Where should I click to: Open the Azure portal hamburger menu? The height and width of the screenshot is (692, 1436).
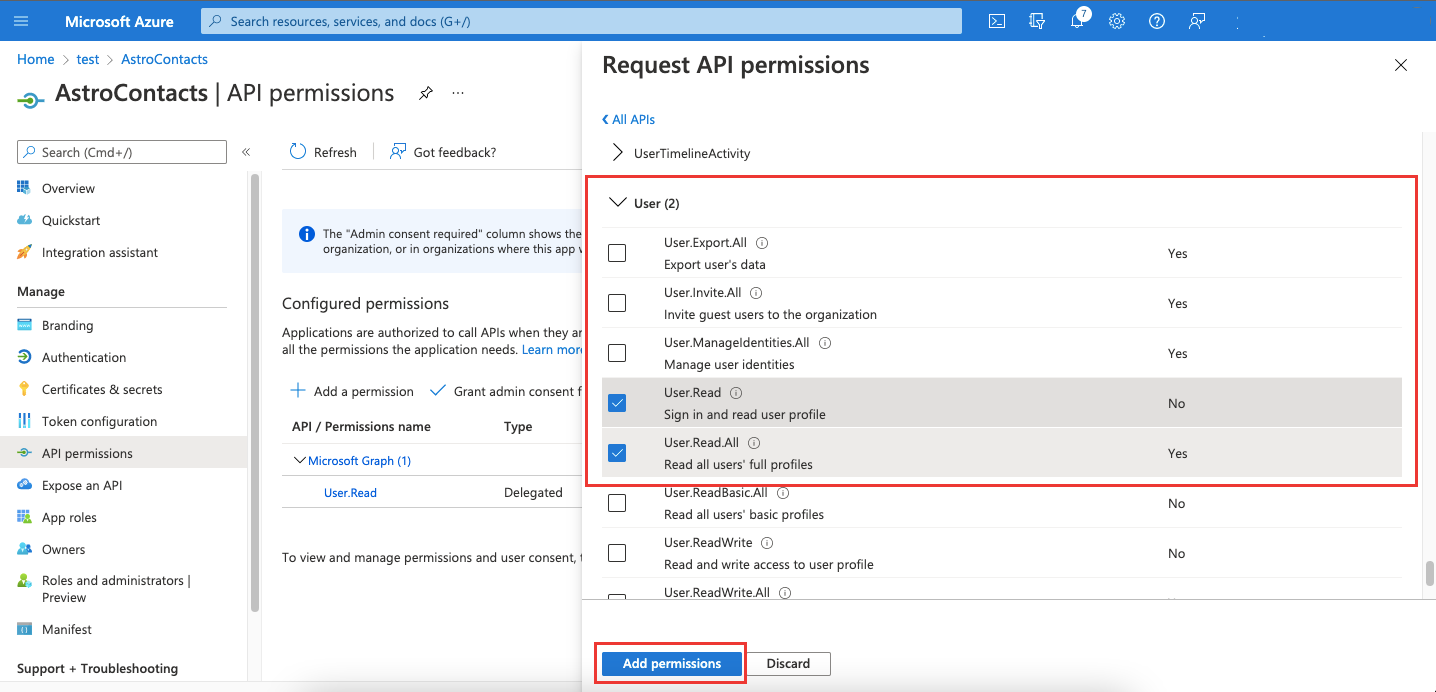22,21
